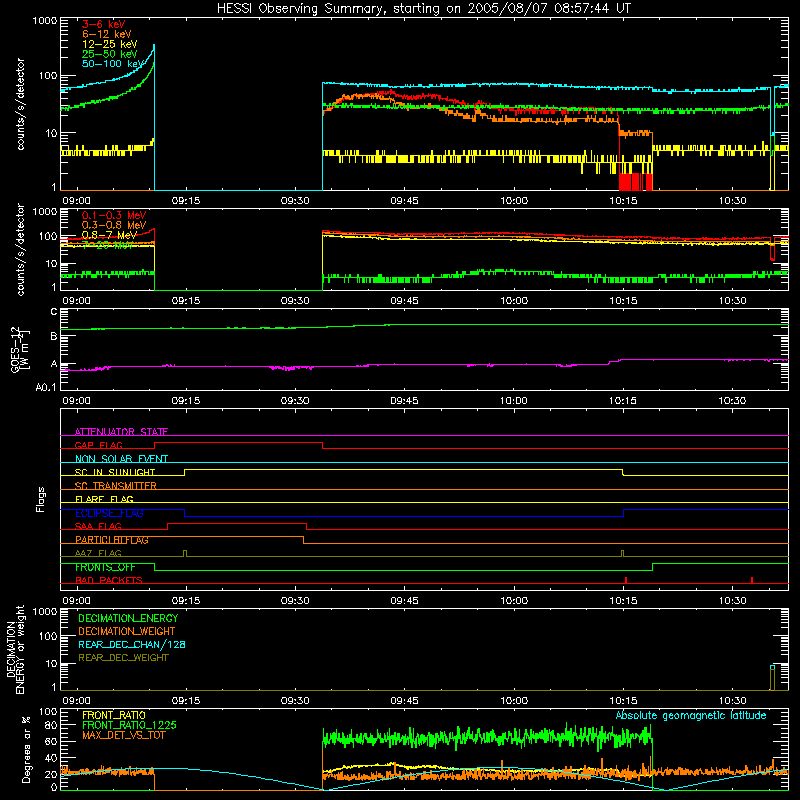Click the HESSI Observing Summary title

pos(423,9)
